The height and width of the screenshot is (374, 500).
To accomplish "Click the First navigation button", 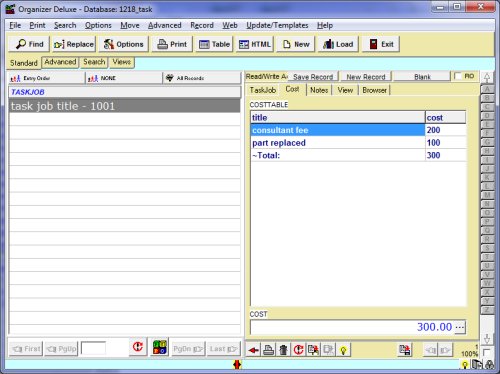I will tap(26, 349).
